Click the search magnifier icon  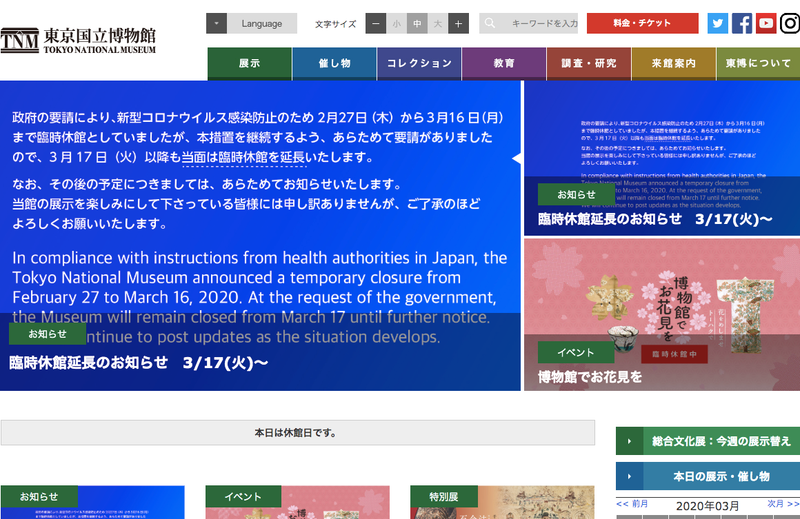pos(490,23)
